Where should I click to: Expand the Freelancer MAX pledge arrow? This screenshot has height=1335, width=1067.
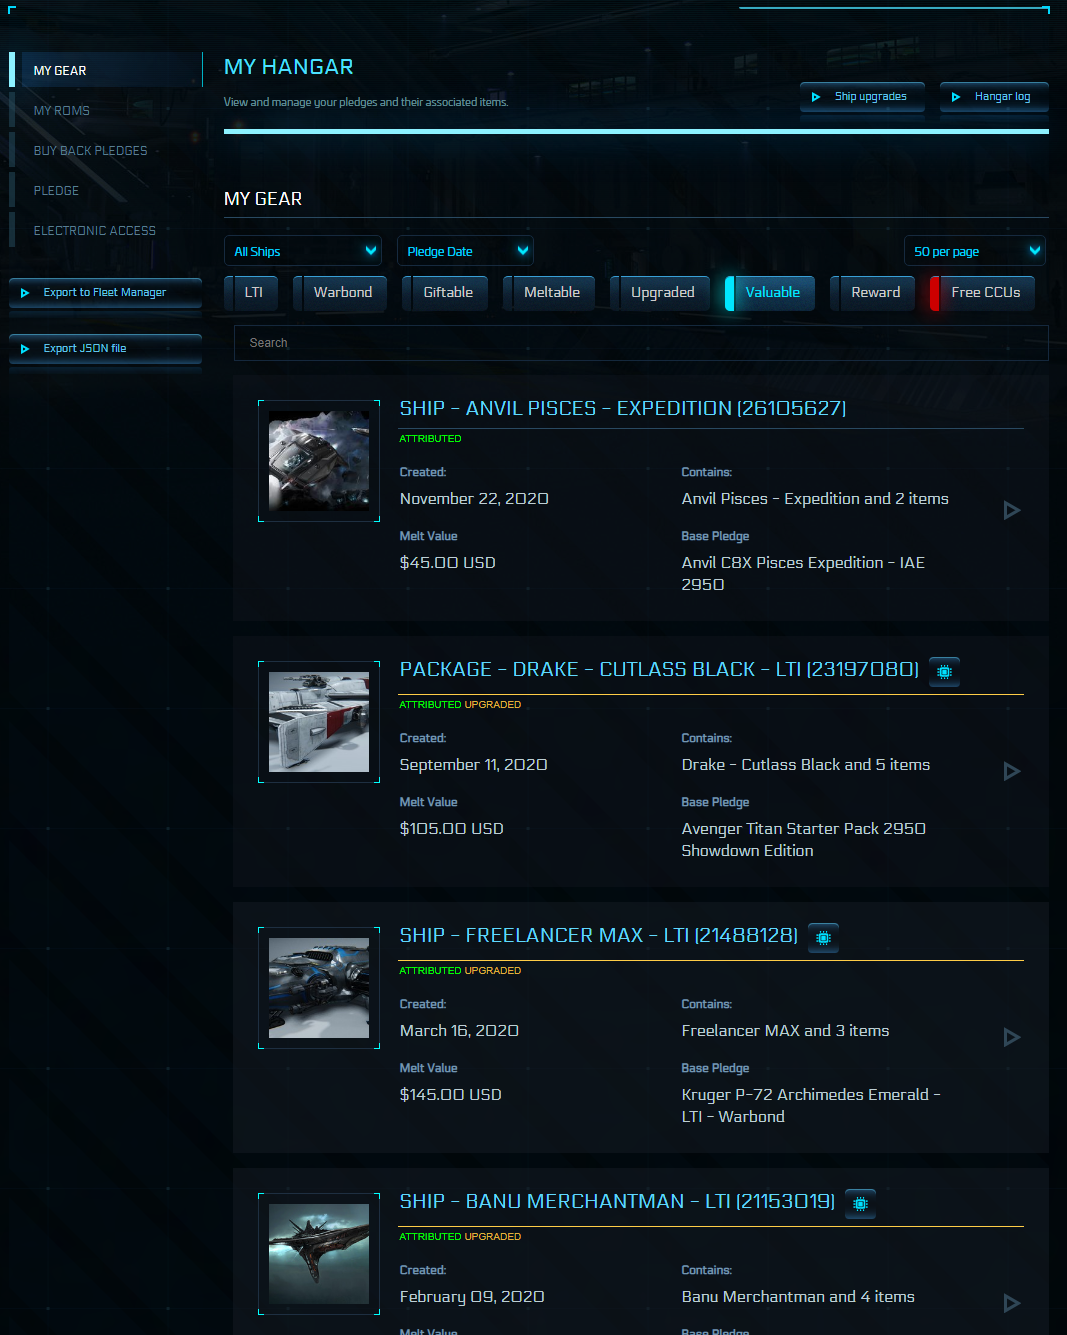pyautogui.click(x=1012, y=1037)
